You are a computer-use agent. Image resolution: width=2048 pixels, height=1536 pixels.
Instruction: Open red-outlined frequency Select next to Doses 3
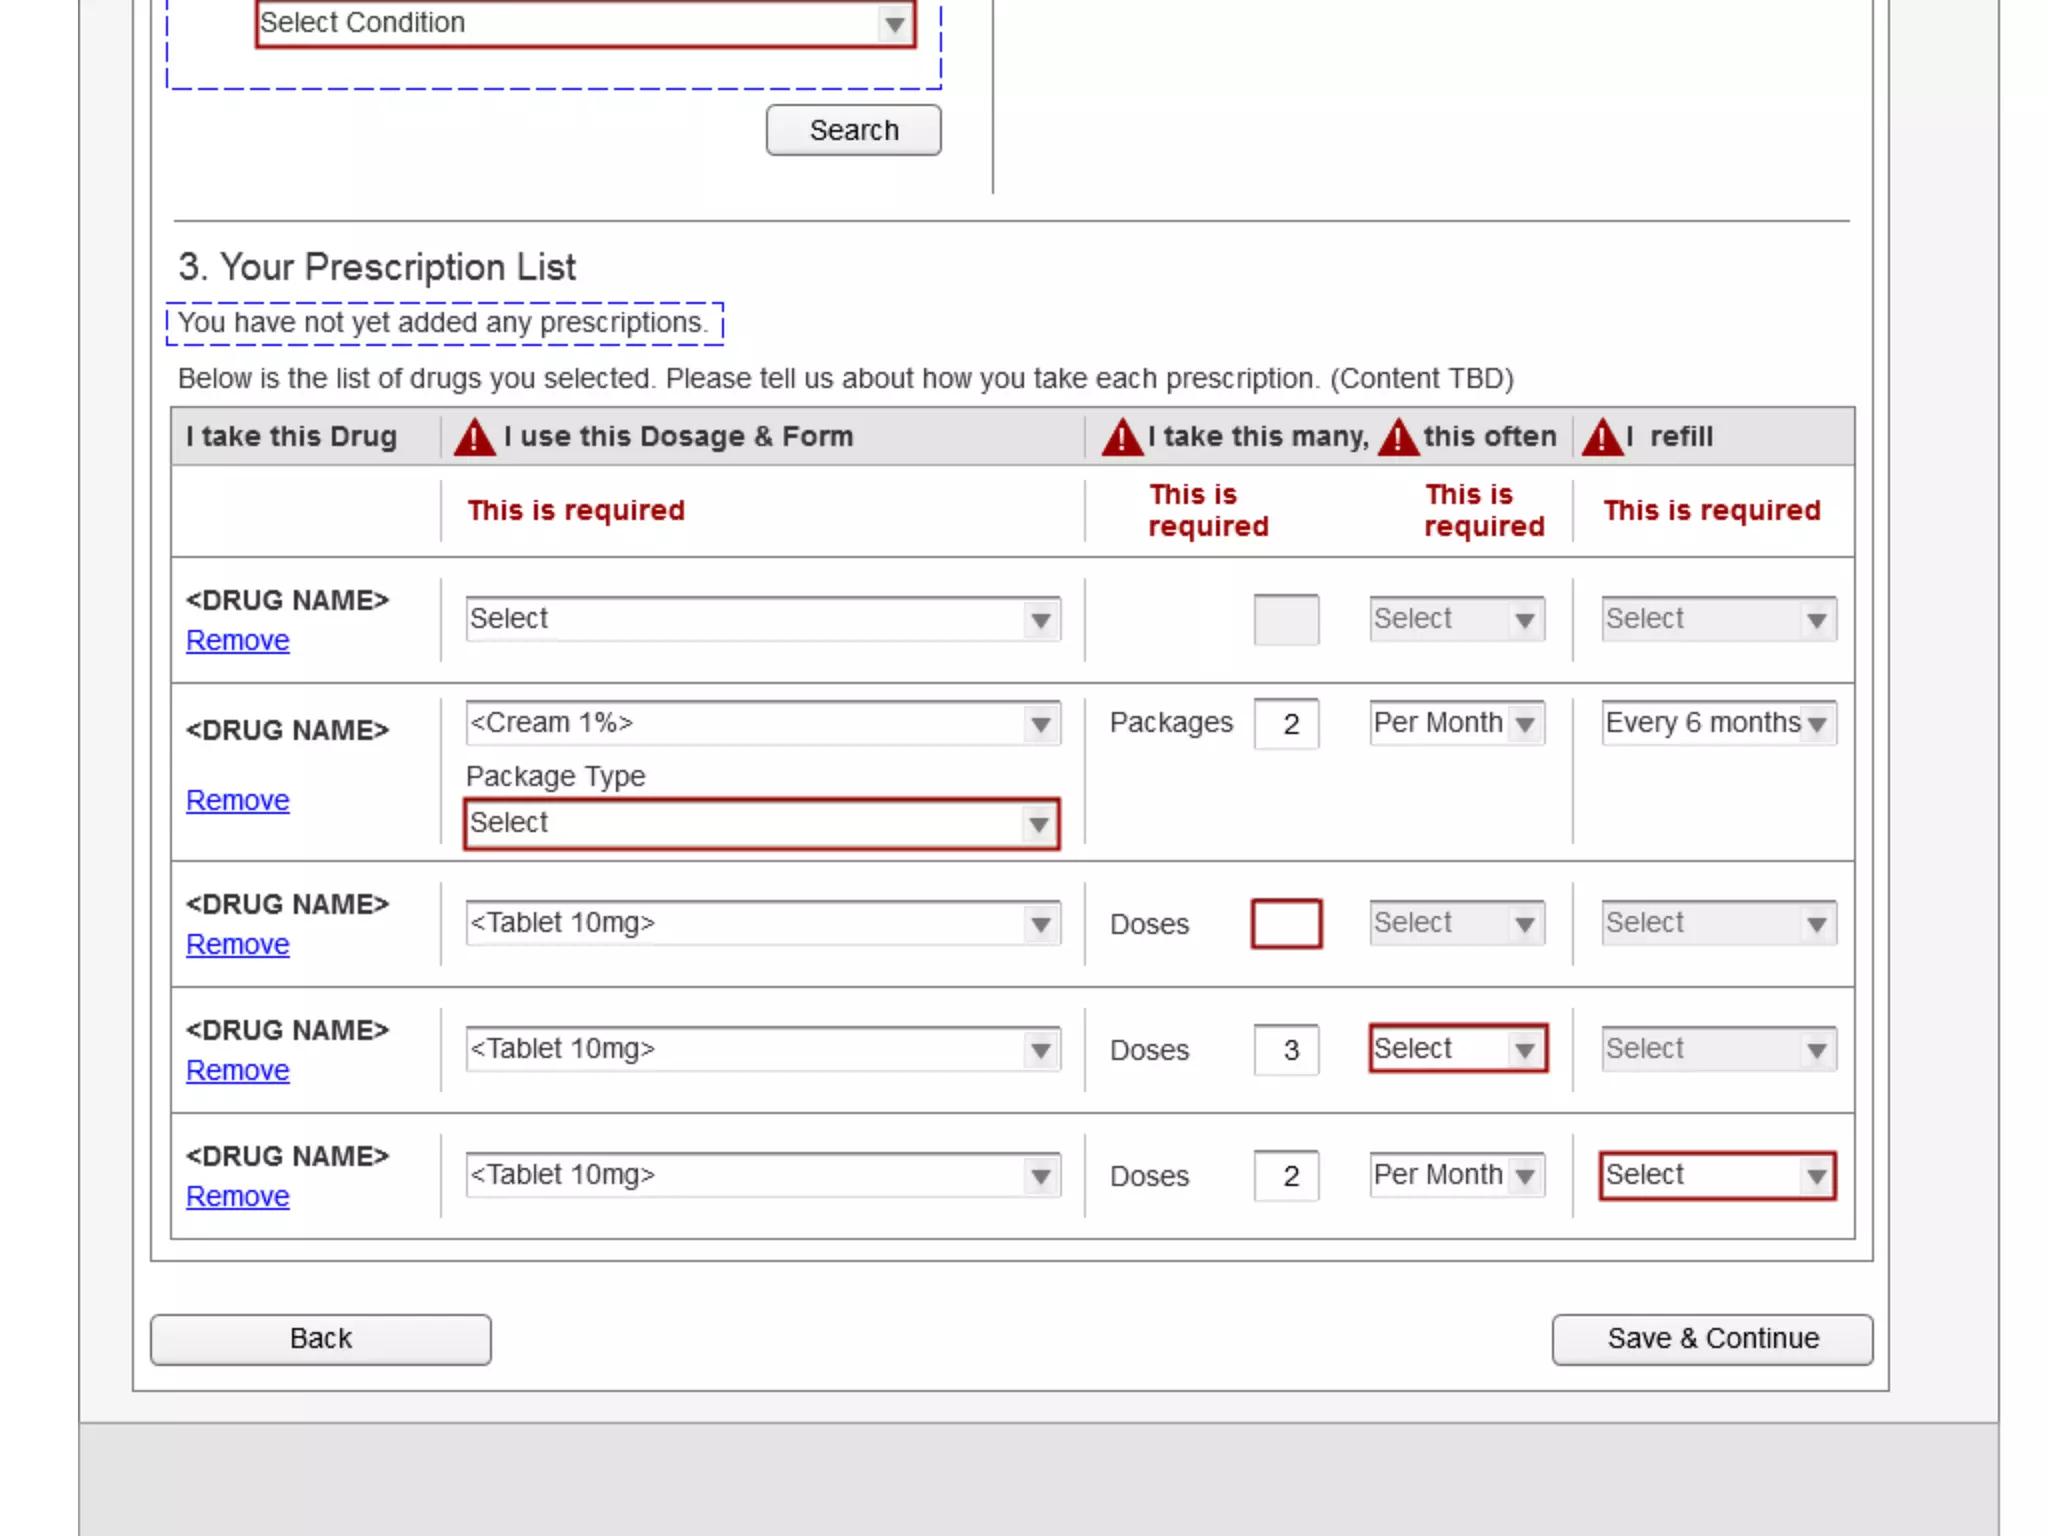(x=1457, y=1049)
